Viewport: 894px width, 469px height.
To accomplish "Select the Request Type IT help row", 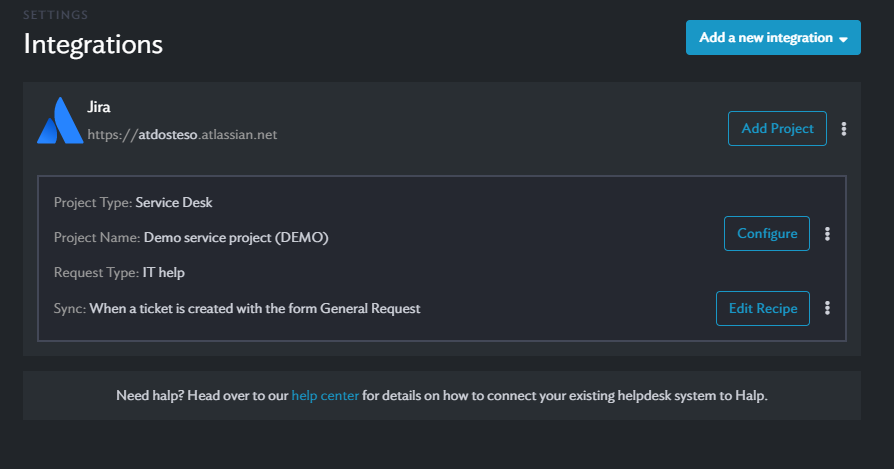I will click(119, 272).
